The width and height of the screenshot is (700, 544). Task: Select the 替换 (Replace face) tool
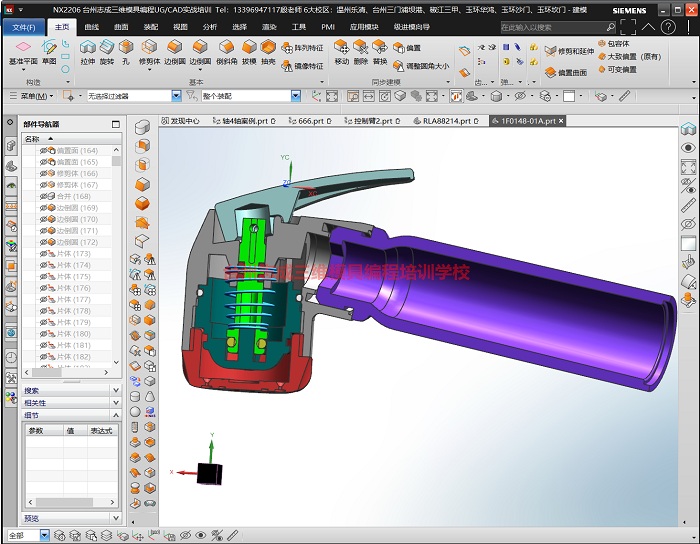coord(379,51)
